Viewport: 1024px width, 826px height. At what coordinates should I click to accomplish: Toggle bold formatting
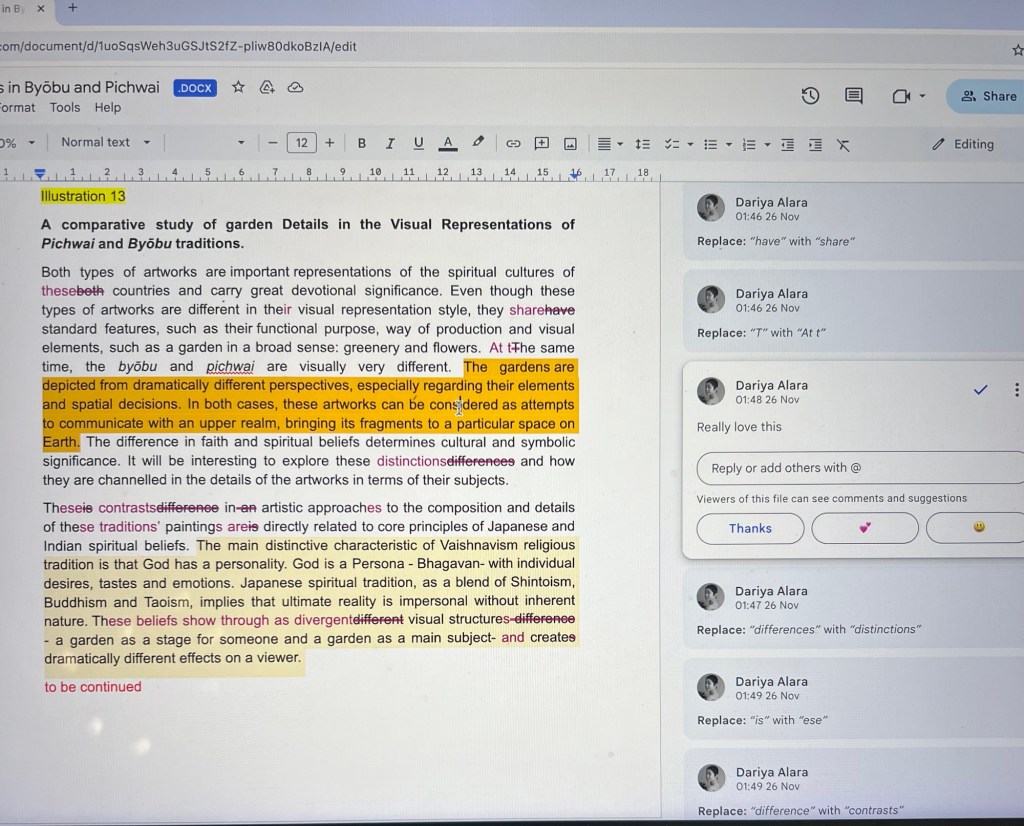pyautogui.click(x=362, y=143)
